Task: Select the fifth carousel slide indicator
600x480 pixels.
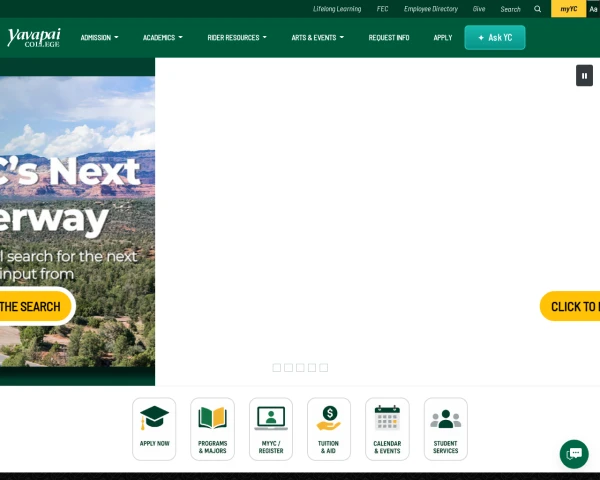Action: pyautogui.click(x=324, y=367)
